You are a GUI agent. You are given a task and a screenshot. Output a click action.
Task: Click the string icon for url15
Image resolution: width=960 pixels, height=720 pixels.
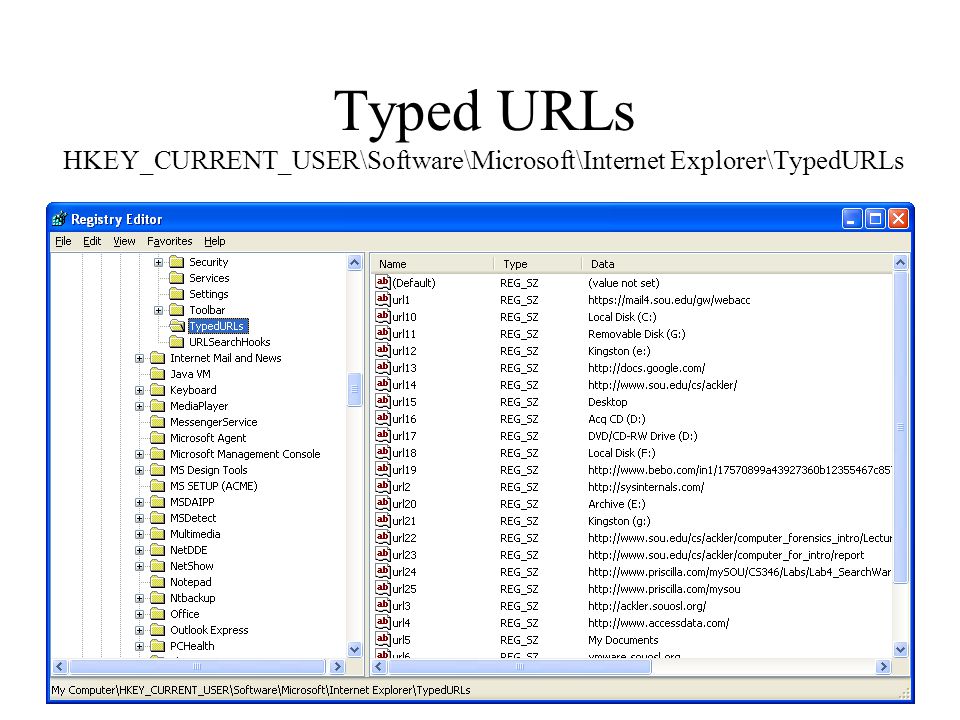383,402
